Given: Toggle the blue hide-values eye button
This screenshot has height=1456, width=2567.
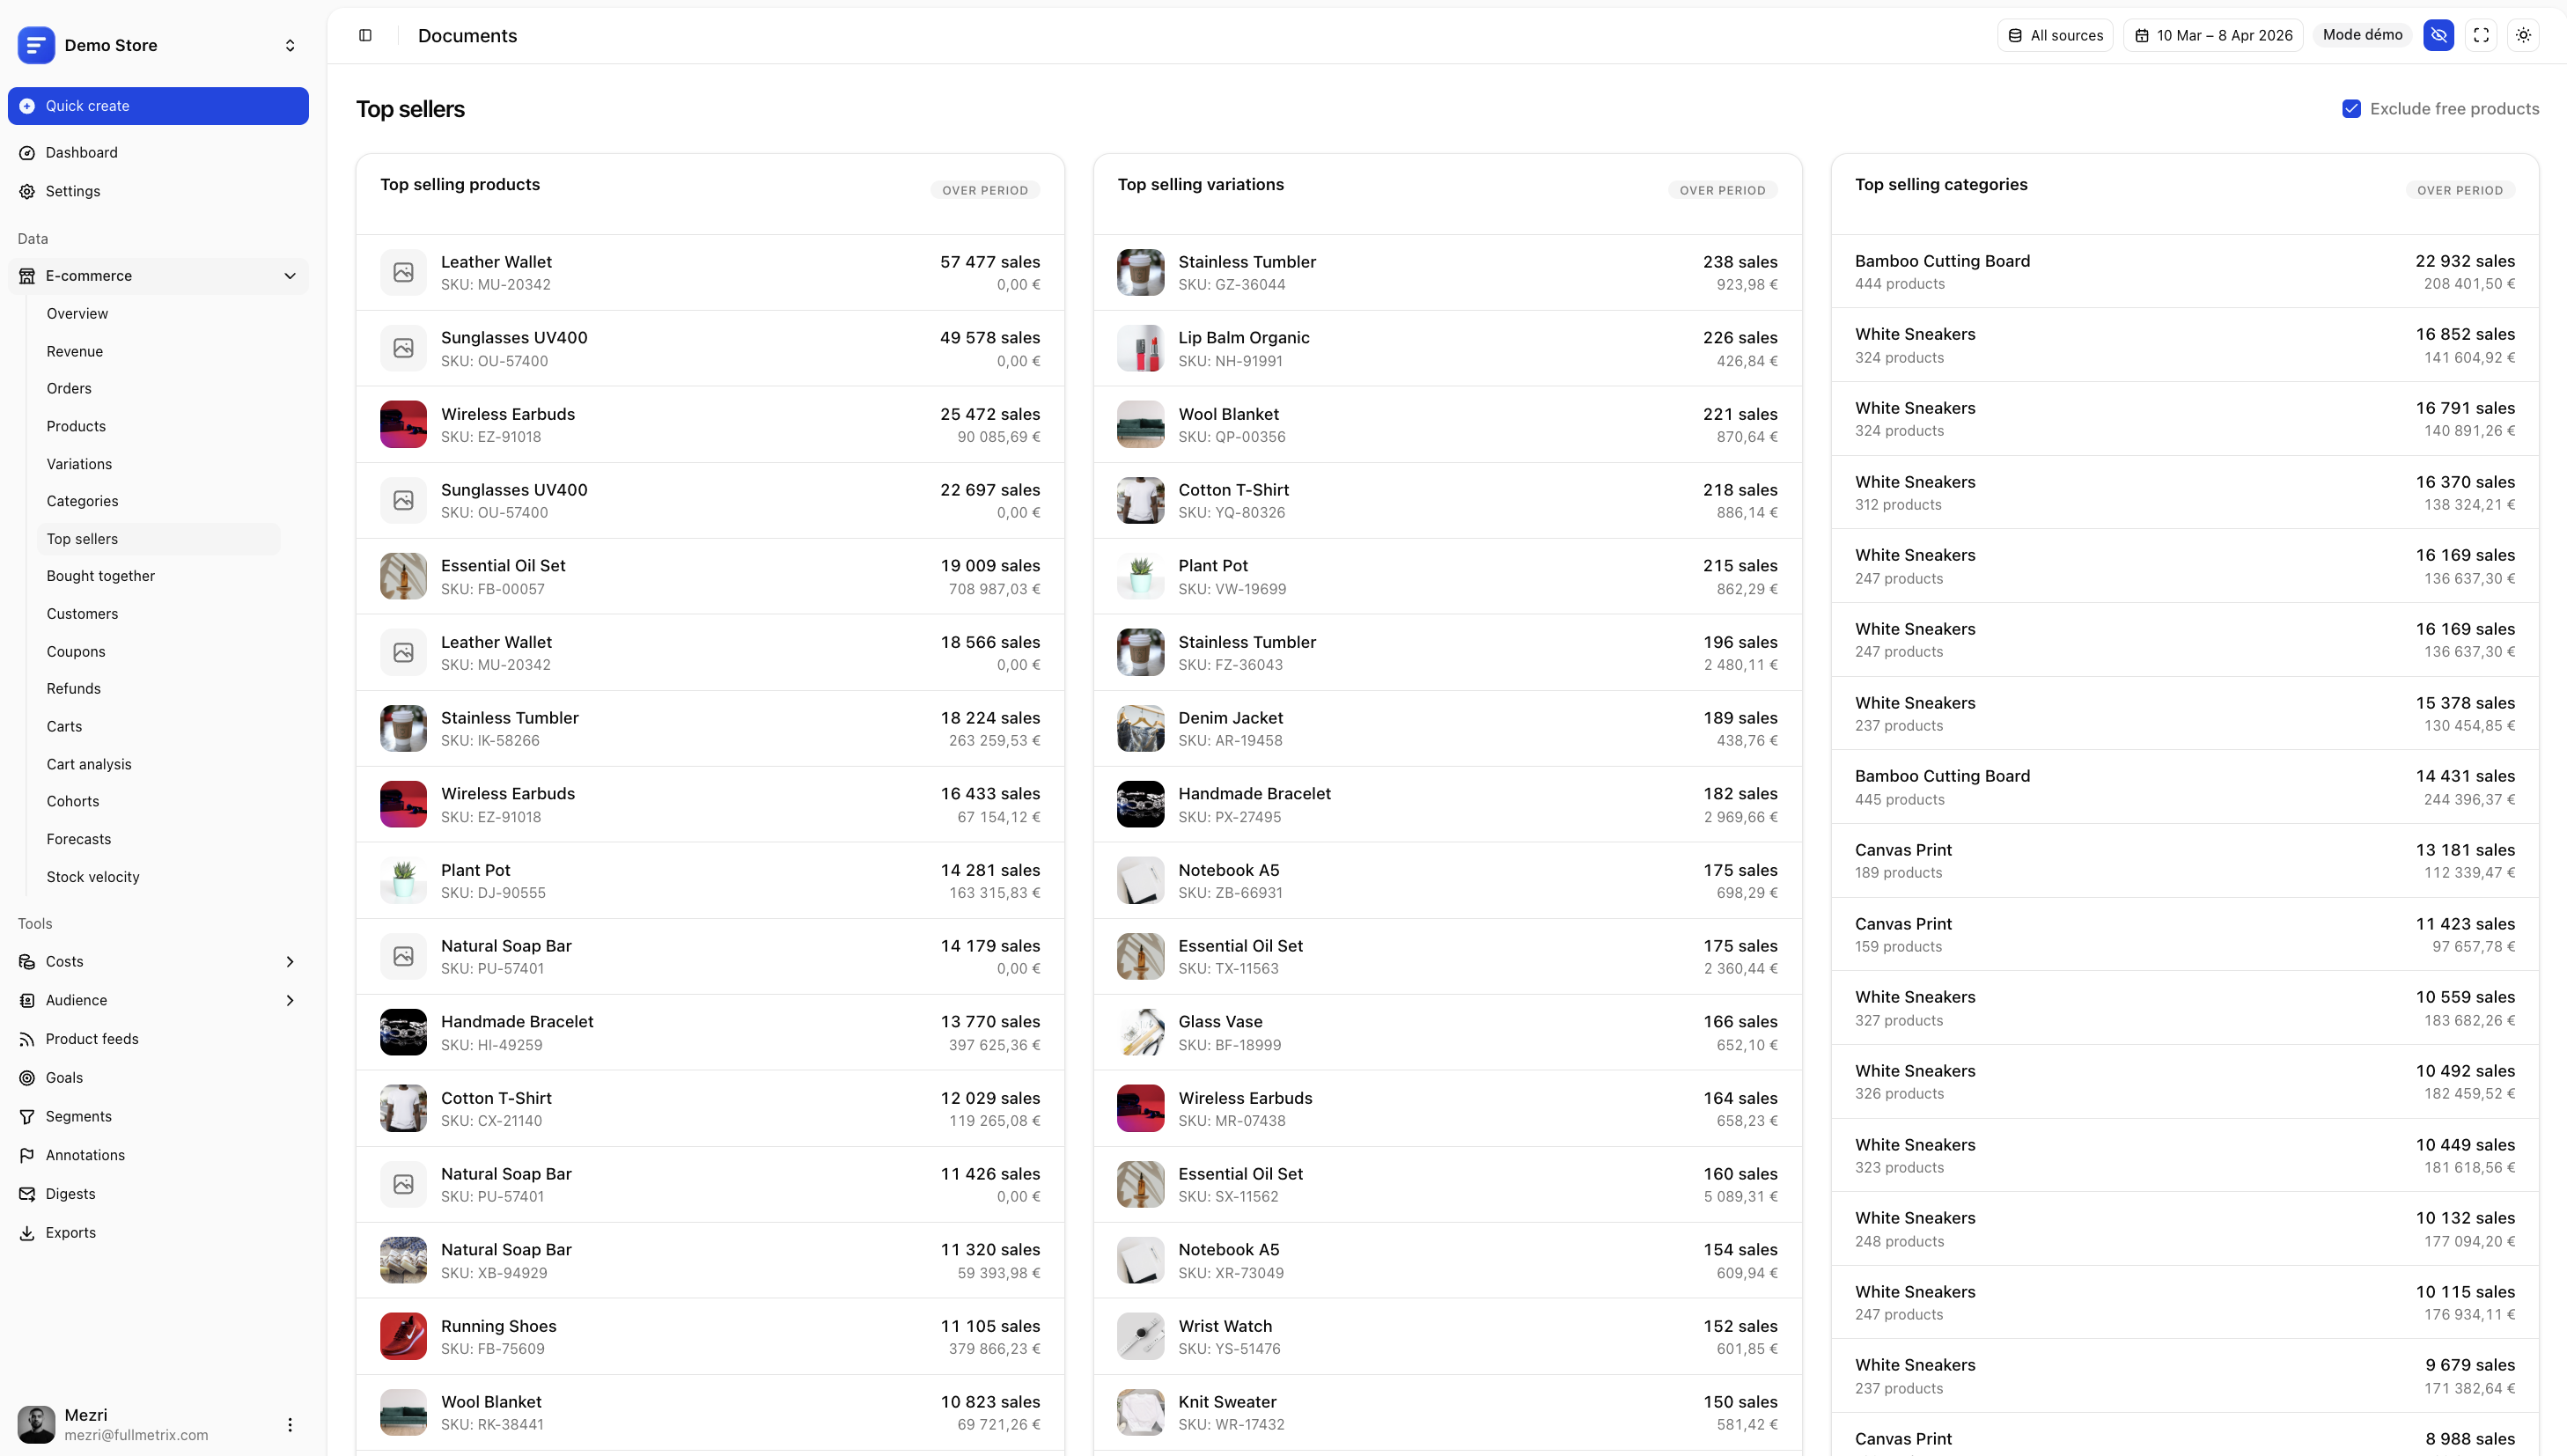Looking at the screenshot, I should (x=2438, y=36).
